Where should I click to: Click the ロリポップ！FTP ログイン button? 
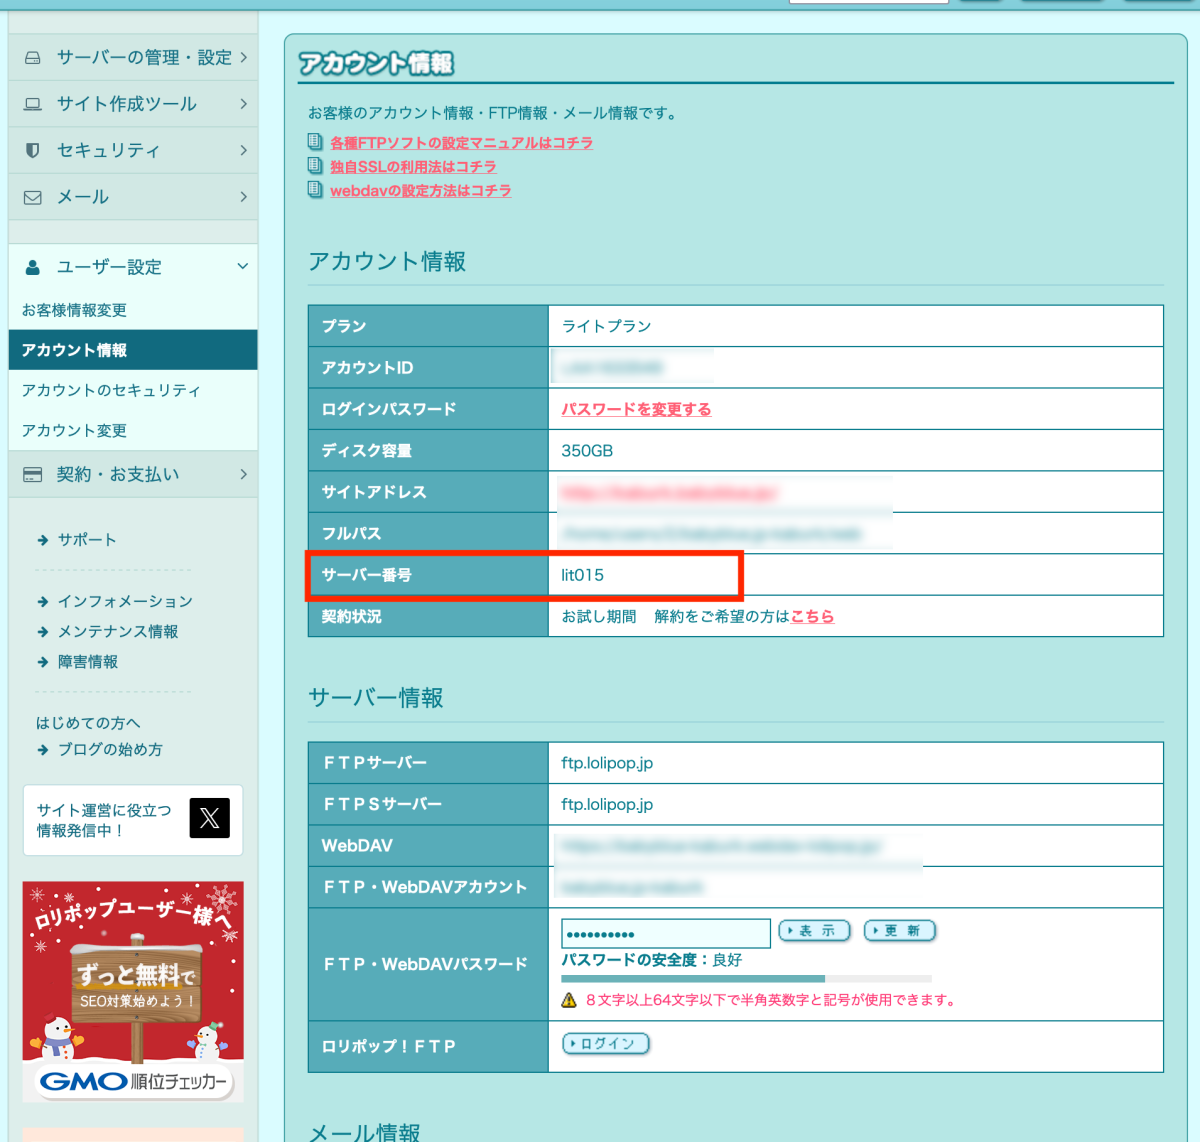click(606, 1044)
